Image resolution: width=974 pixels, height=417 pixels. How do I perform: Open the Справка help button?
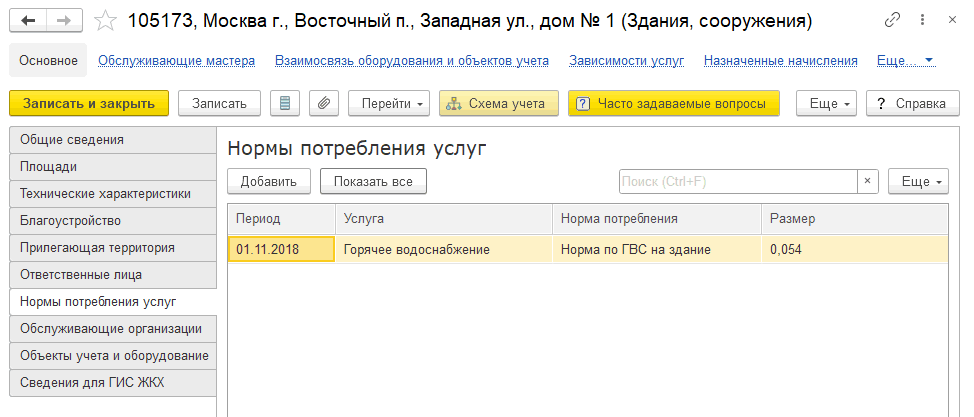(913, 103)
